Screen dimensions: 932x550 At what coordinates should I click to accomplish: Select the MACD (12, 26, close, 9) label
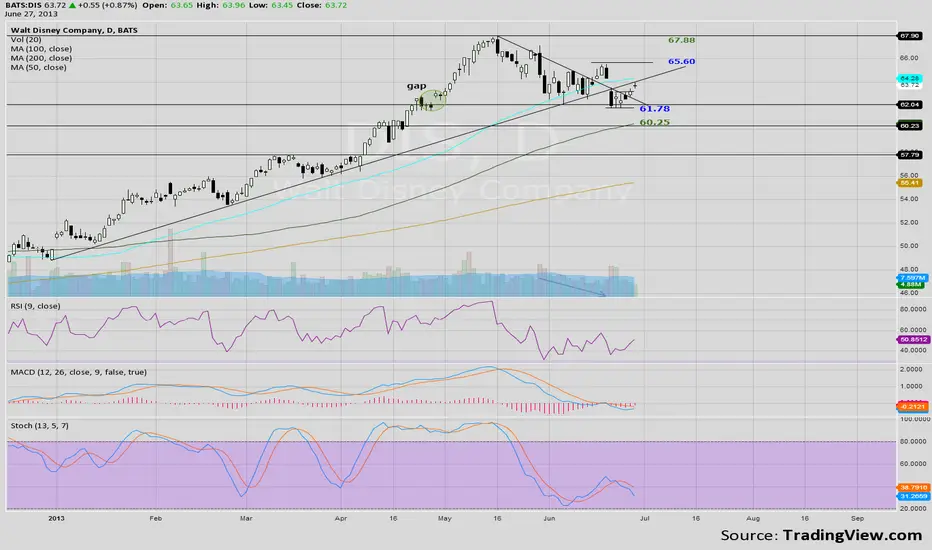78,372
